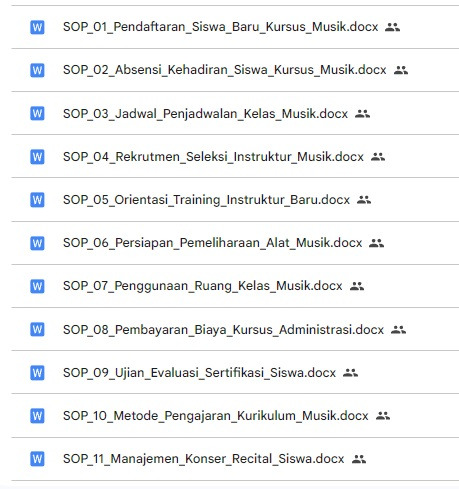Click the Word icon for SOP_09_Ujian_Evaluasi file
The height and width of the screenshot is (489, 459).
[37, 373]
